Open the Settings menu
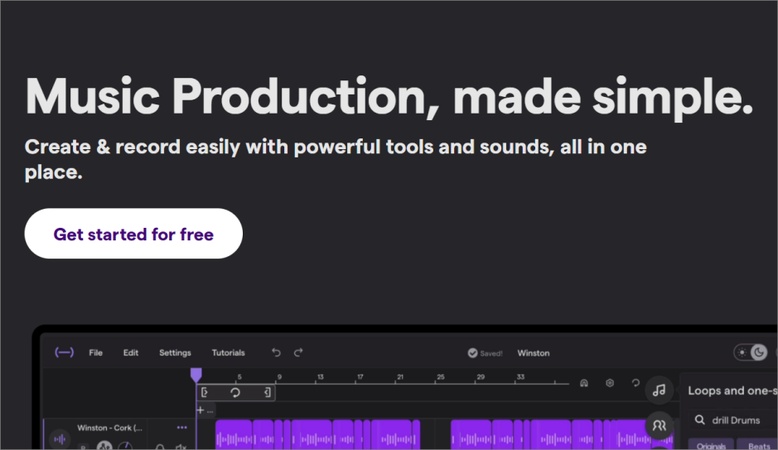Image resolution: width=778 pixels, height=450 pixels. tap(175, 353)
